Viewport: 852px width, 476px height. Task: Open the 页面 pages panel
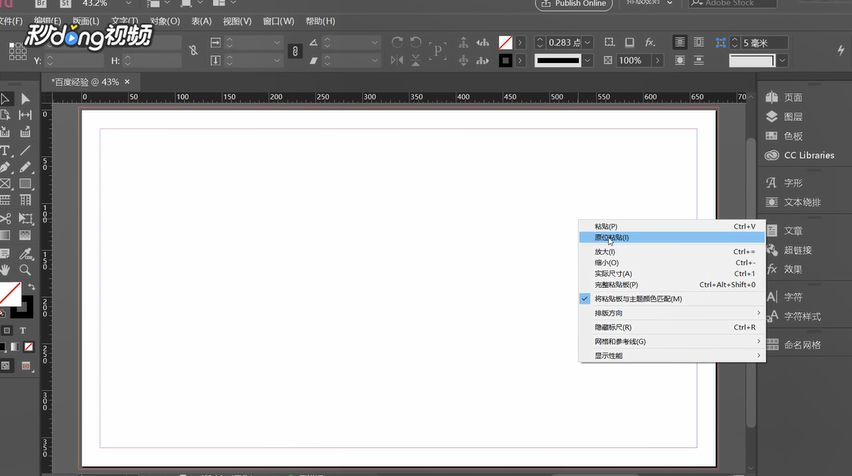pyautogui.click(x=786, y=97)
